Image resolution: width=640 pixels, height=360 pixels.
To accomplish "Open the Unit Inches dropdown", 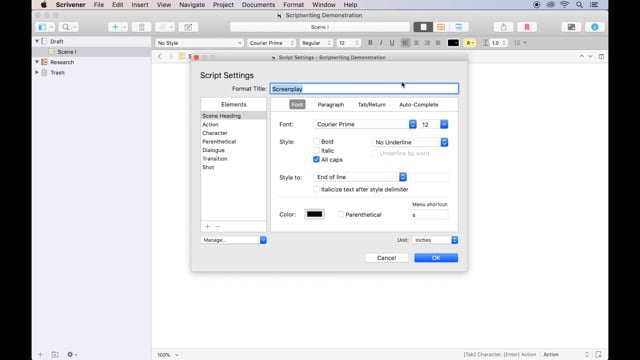I will pos(435,240).
